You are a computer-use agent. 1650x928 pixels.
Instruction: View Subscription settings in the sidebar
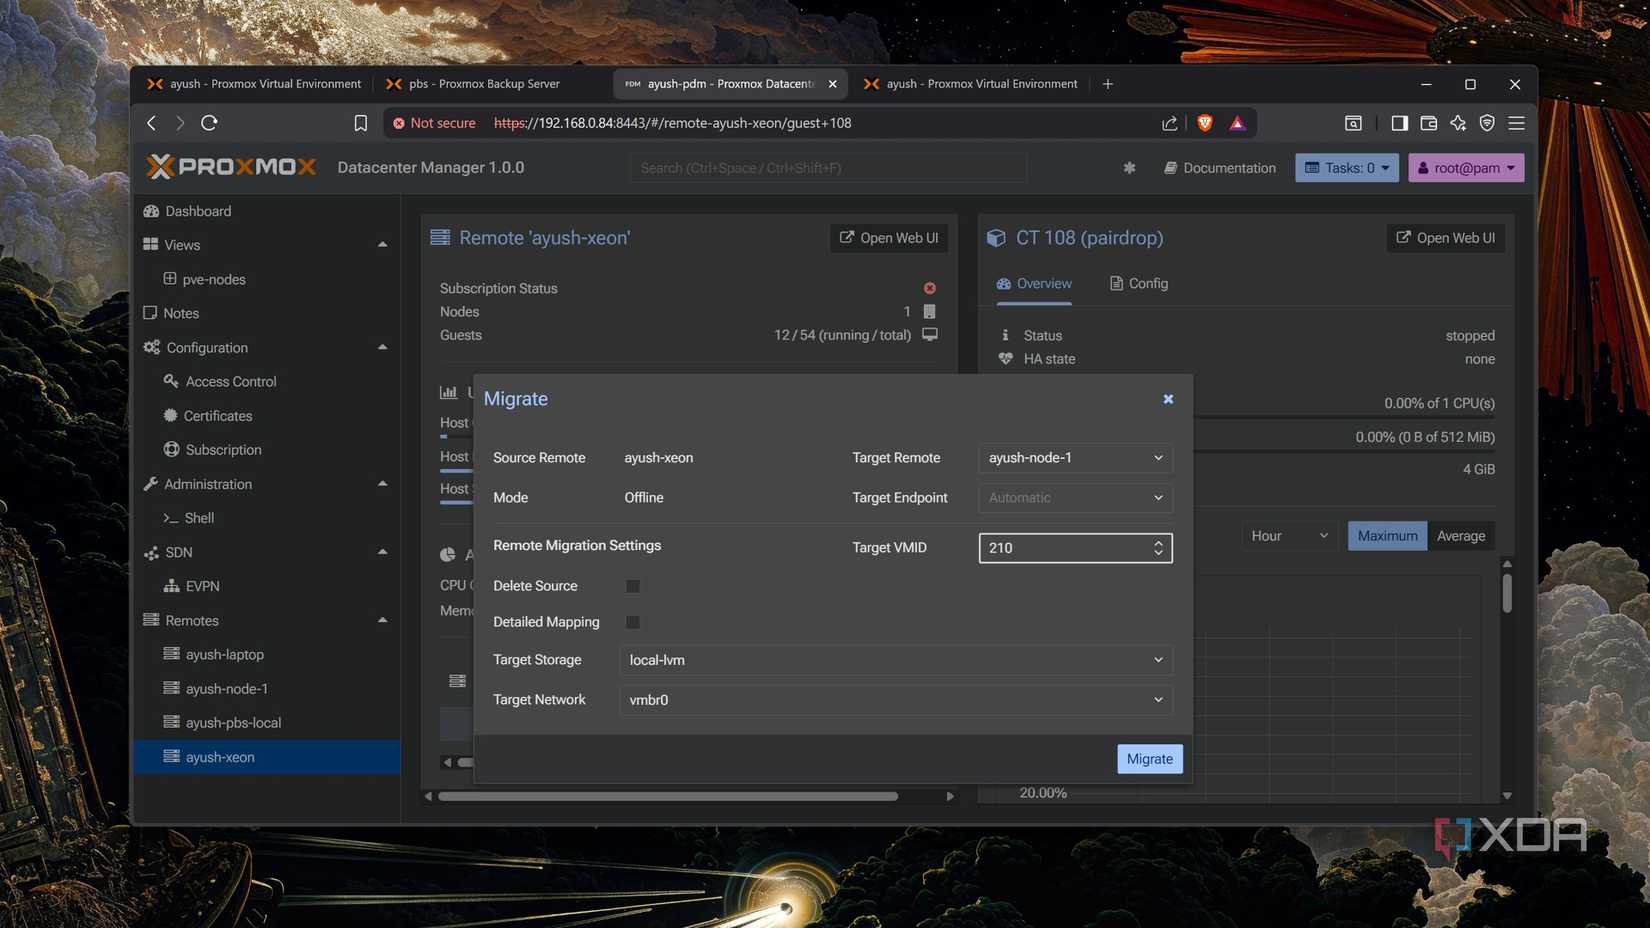[223, 449]
